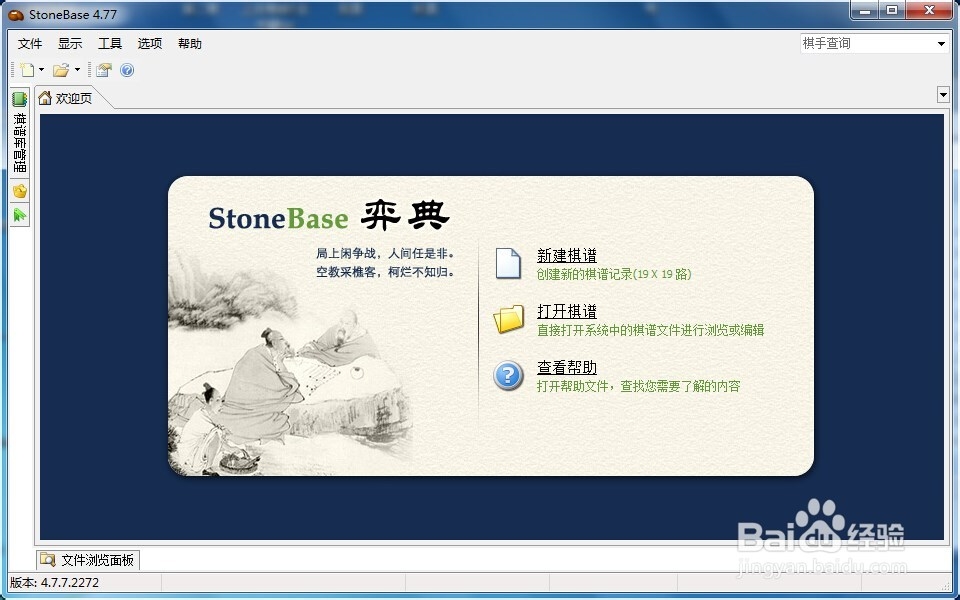
Task: Click the question mark icon beside 查看帮助
Action: pyautogui.click(x=508, y=375)
